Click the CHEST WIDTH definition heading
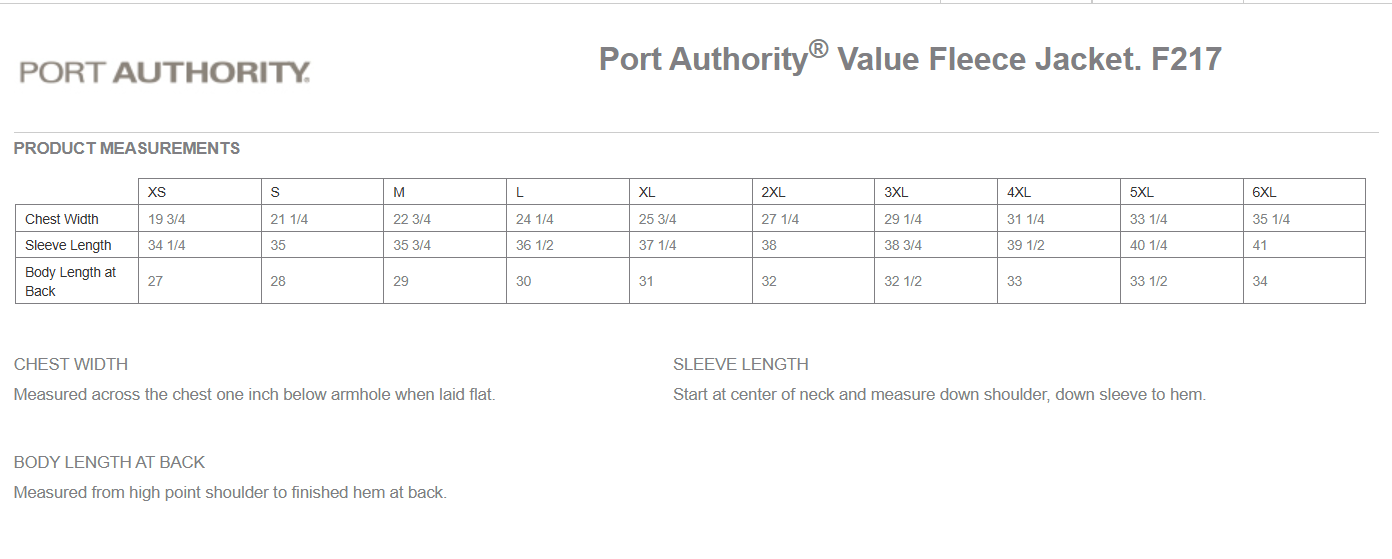This screenshot has width=1392, height=559. coord(71,364)
